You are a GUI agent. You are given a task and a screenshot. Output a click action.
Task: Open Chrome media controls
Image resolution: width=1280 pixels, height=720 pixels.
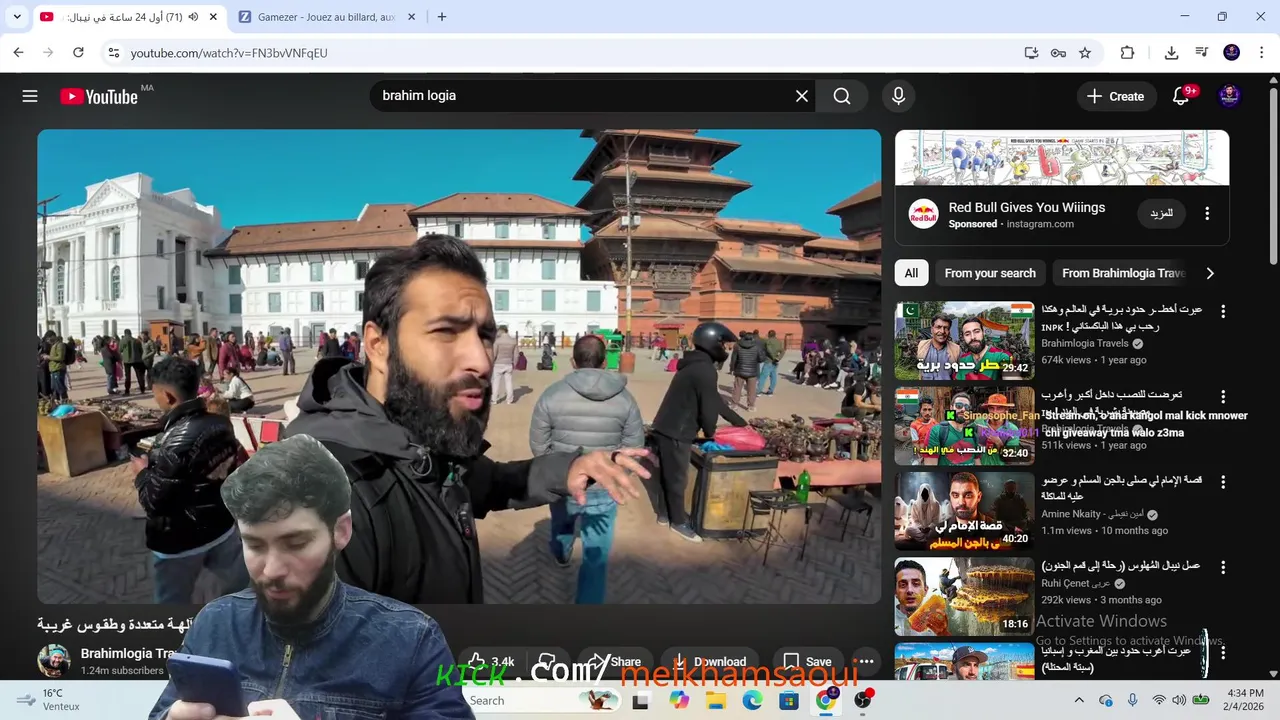1202,53
